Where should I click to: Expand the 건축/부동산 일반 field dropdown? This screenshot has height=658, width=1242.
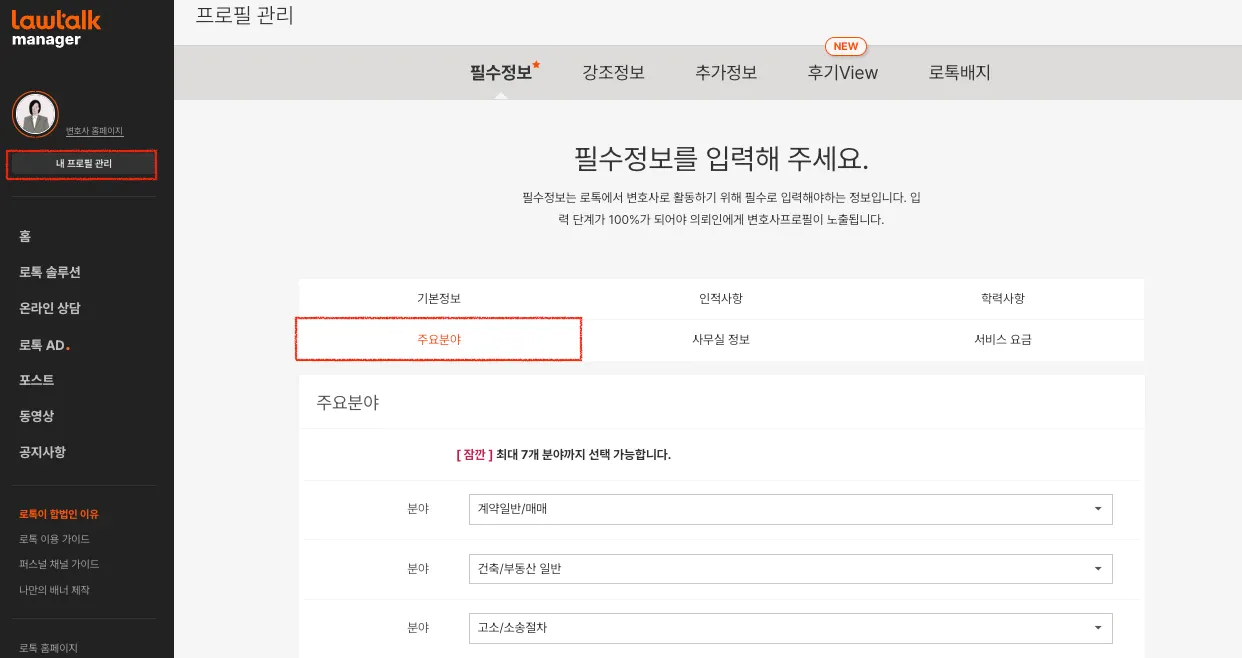(790, 569)
